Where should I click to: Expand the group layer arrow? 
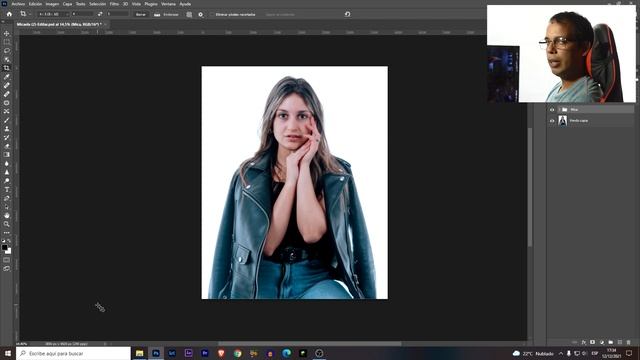pos(559,110)
